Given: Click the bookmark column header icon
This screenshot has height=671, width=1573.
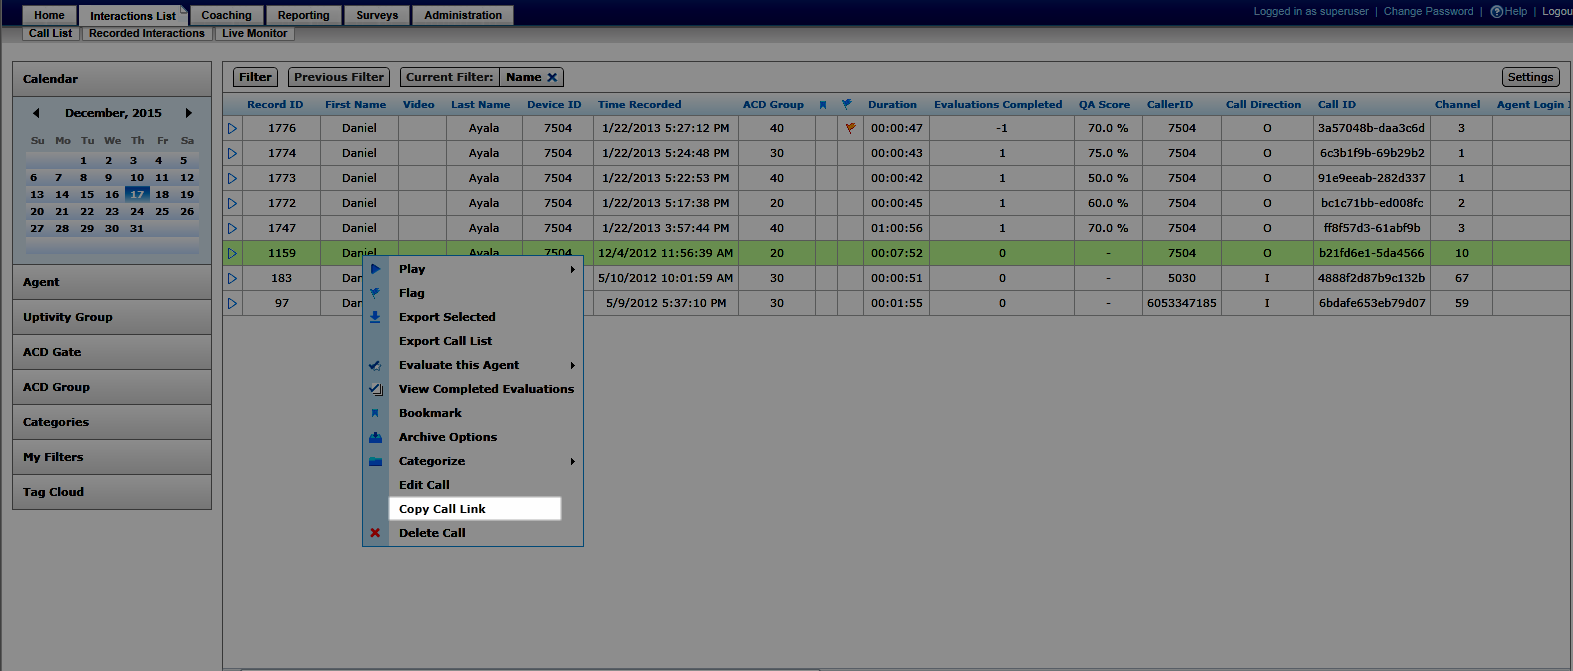Looking at the screenshot, I should click(x=823, y=105).
